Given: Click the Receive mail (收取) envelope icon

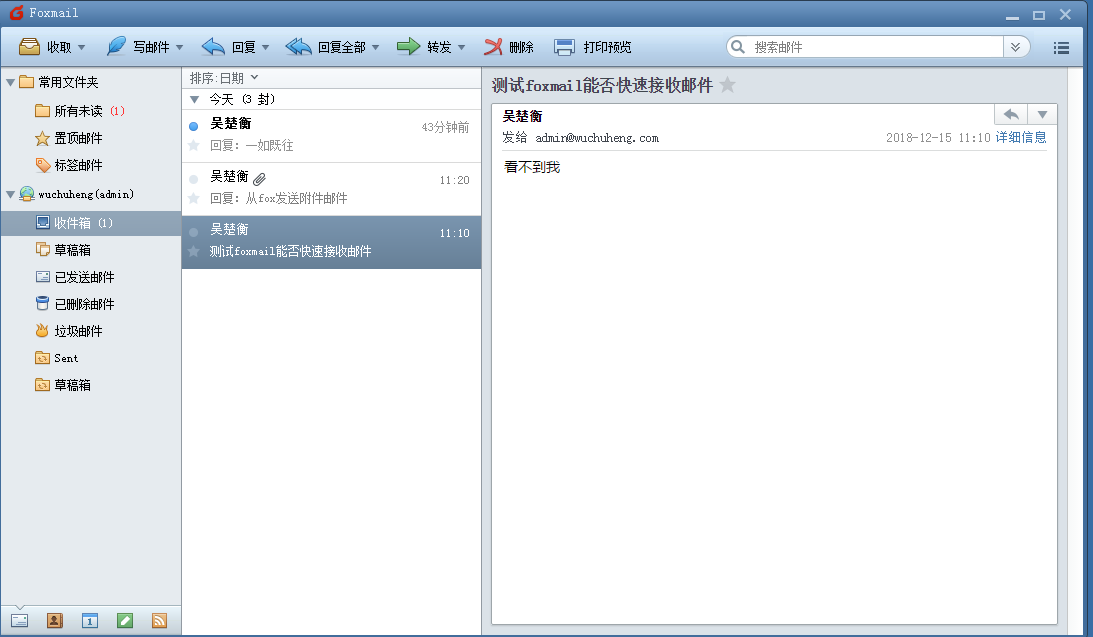Looking at the screenshot, I should click(29, 47).
